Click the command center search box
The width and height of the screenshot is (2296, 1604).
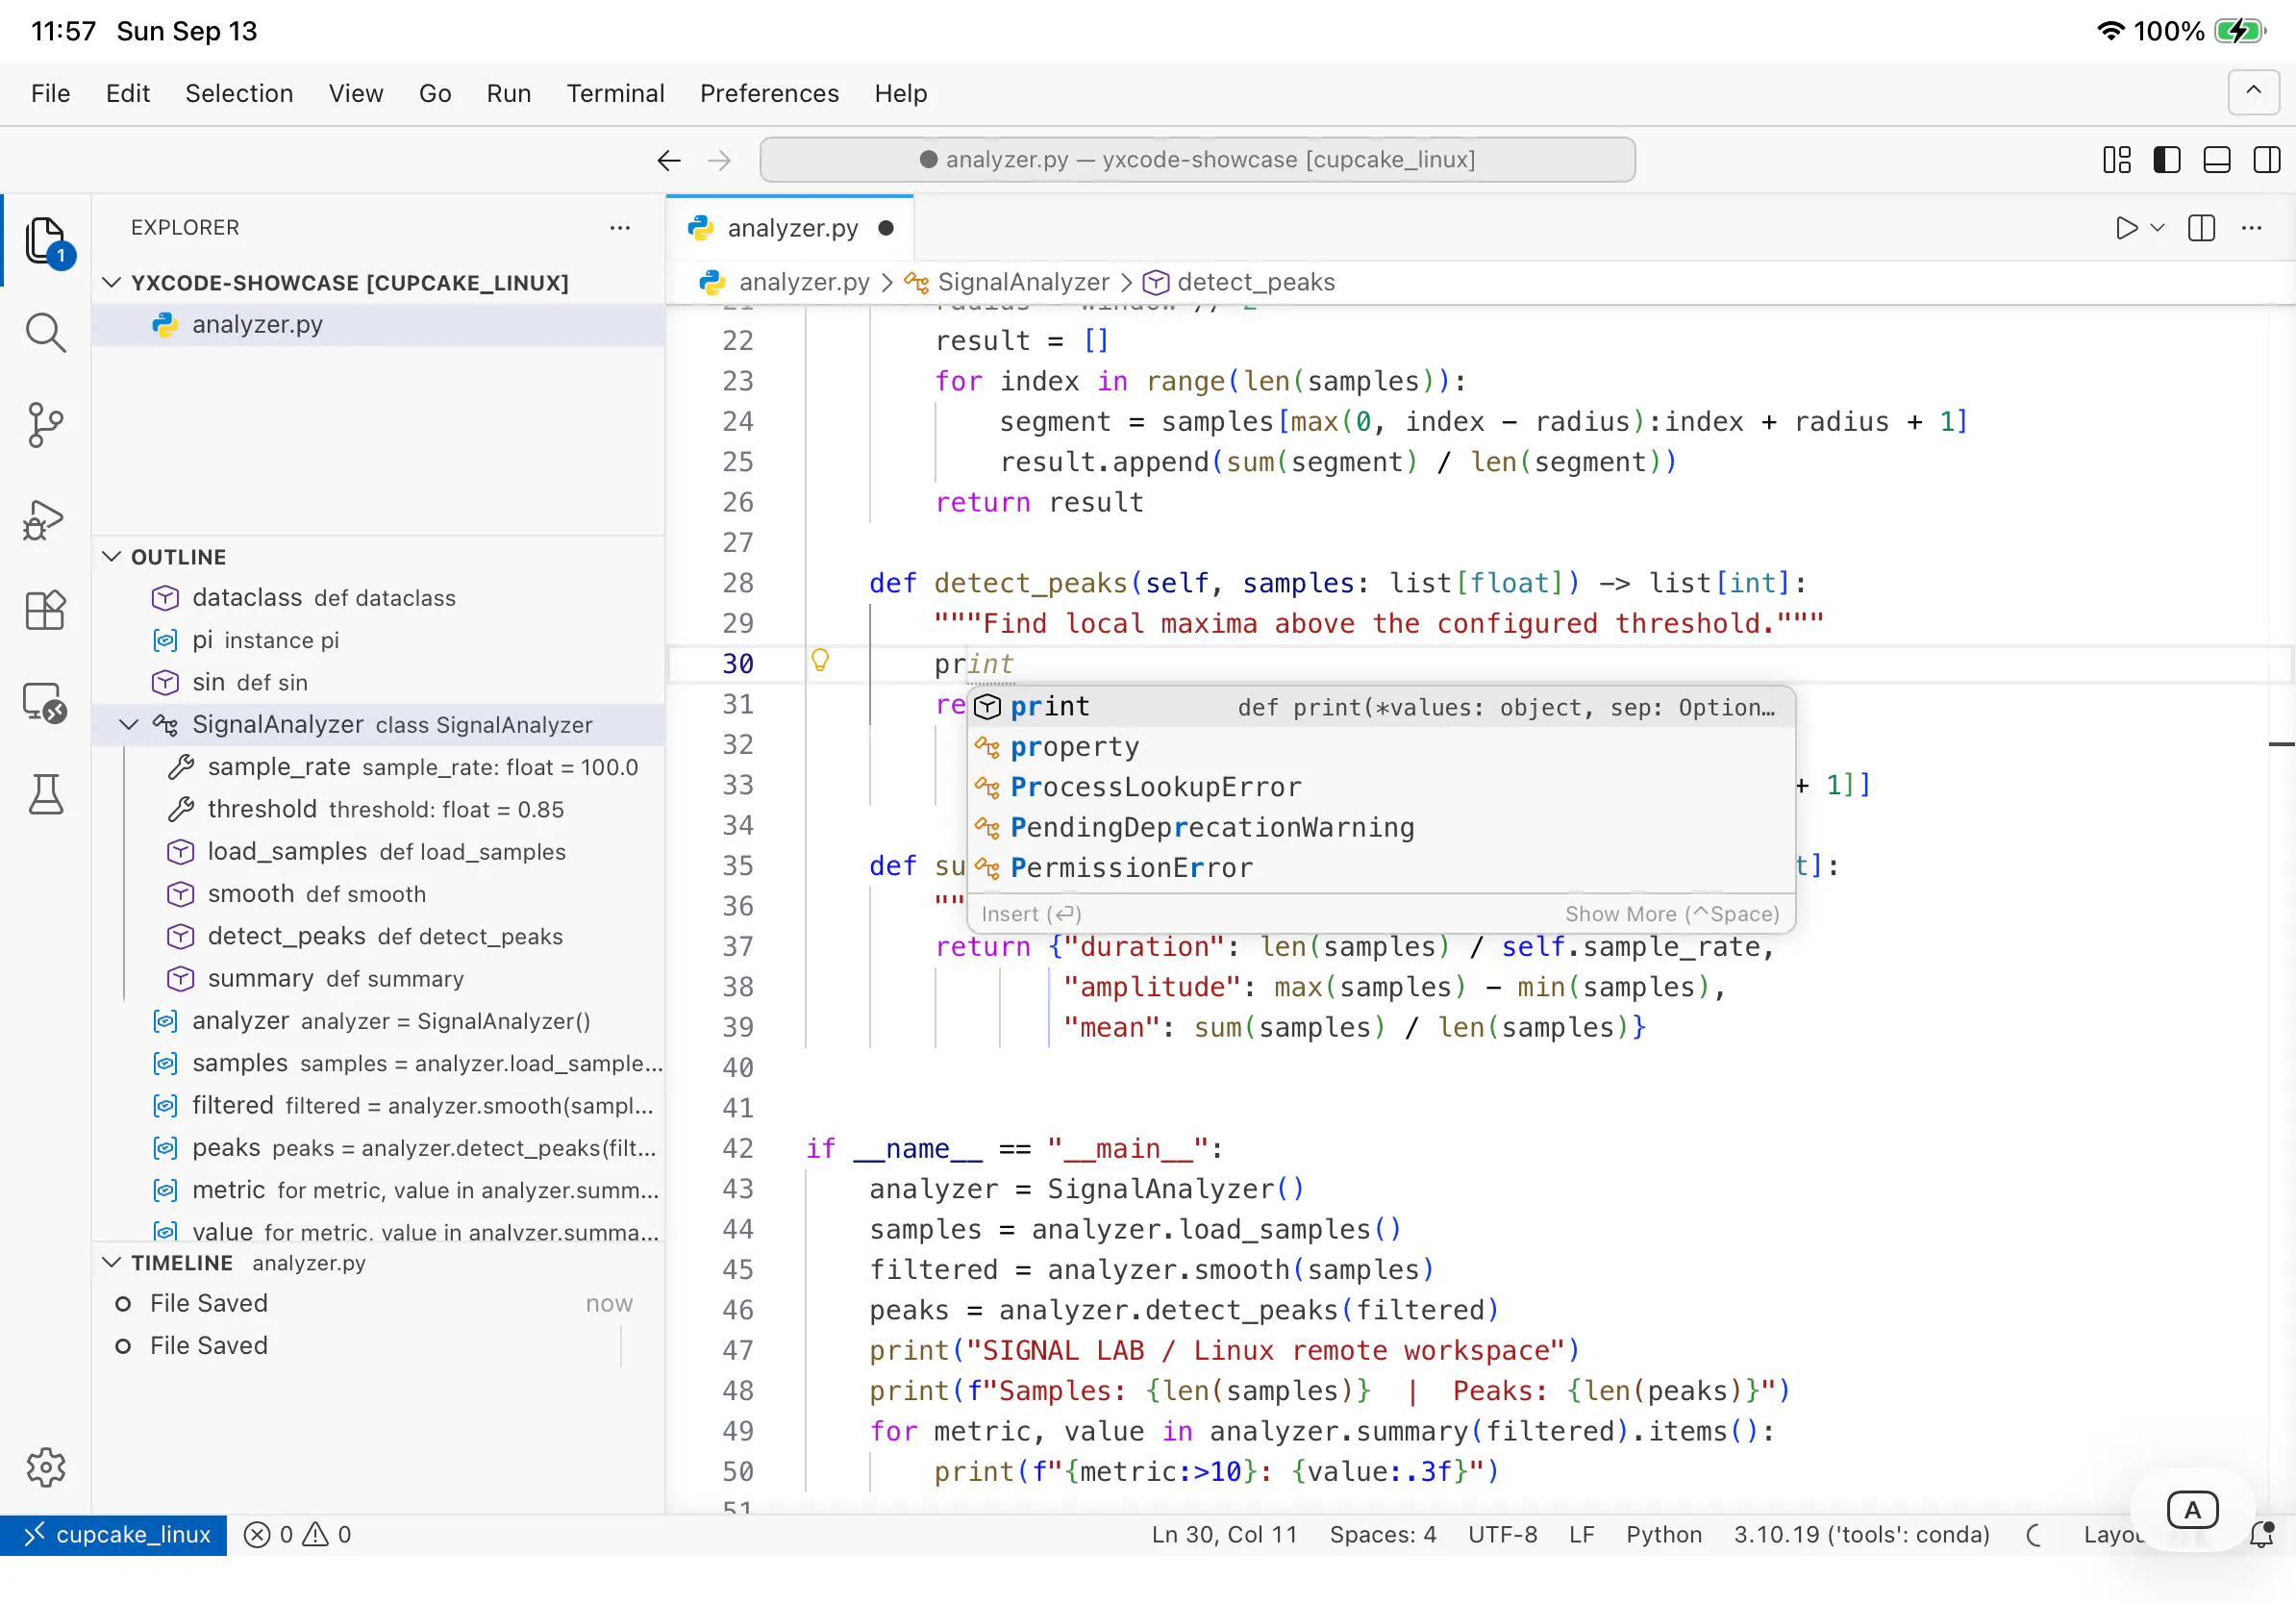1197,160
